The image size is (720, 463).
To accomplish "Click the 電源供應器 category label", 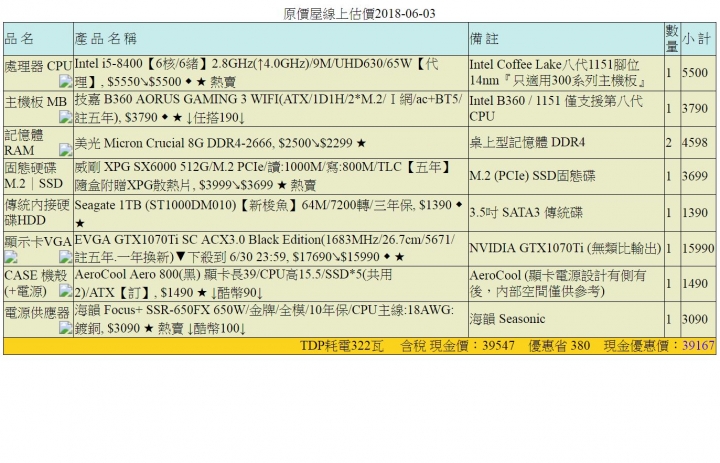I will [37, 313].
